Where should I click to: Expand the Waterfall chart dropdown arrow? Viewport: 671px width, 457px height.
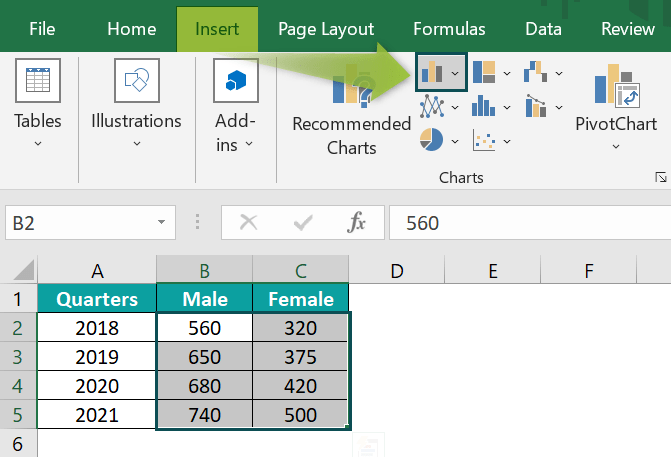pyautogui.click(x=559, y=74)
